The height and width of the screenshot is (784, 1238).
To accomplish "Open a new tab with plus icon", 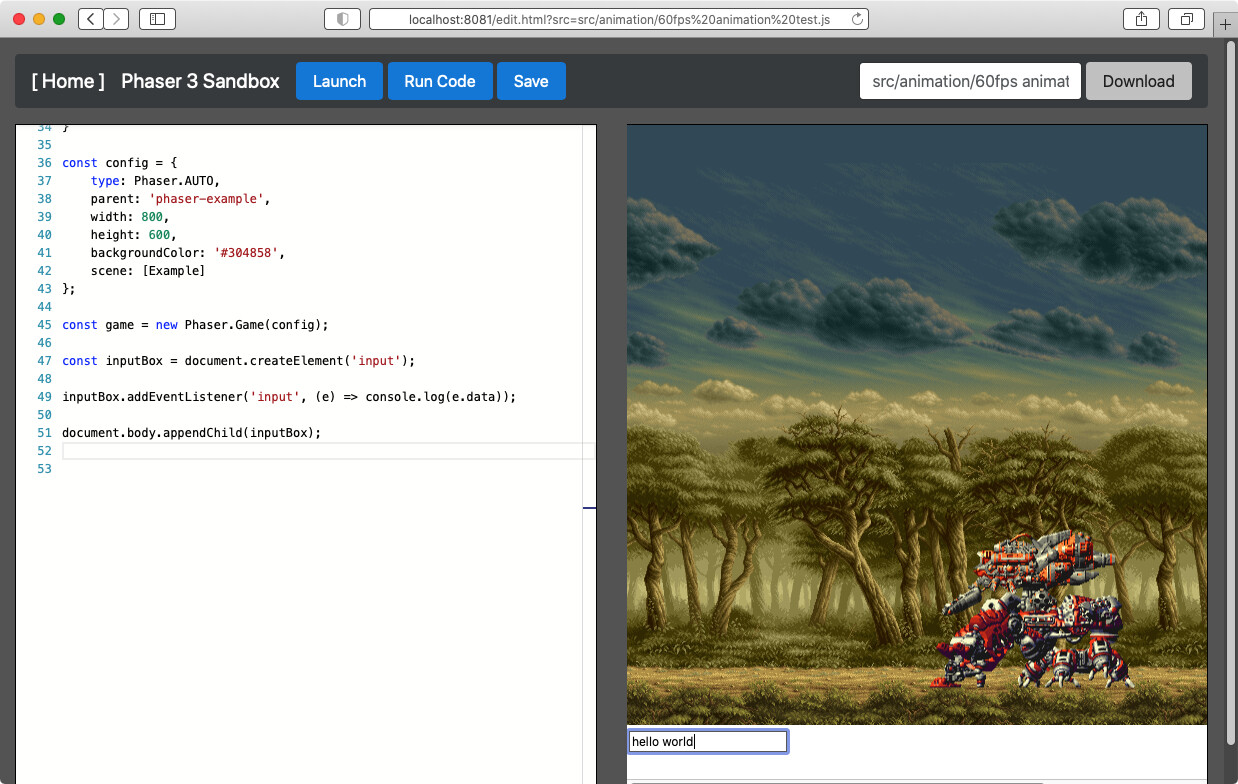I will point(1226,24).
